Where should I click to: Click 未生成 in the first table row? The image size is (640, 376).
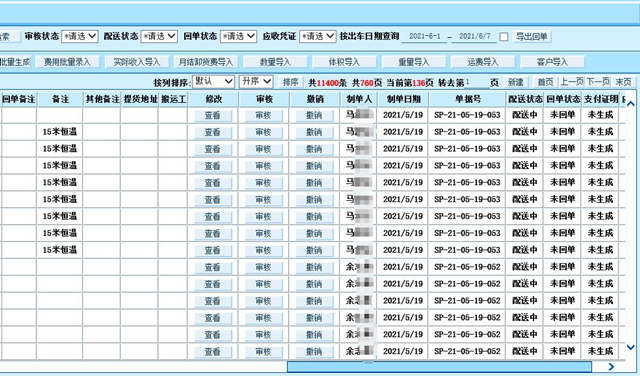coord(600,115)
